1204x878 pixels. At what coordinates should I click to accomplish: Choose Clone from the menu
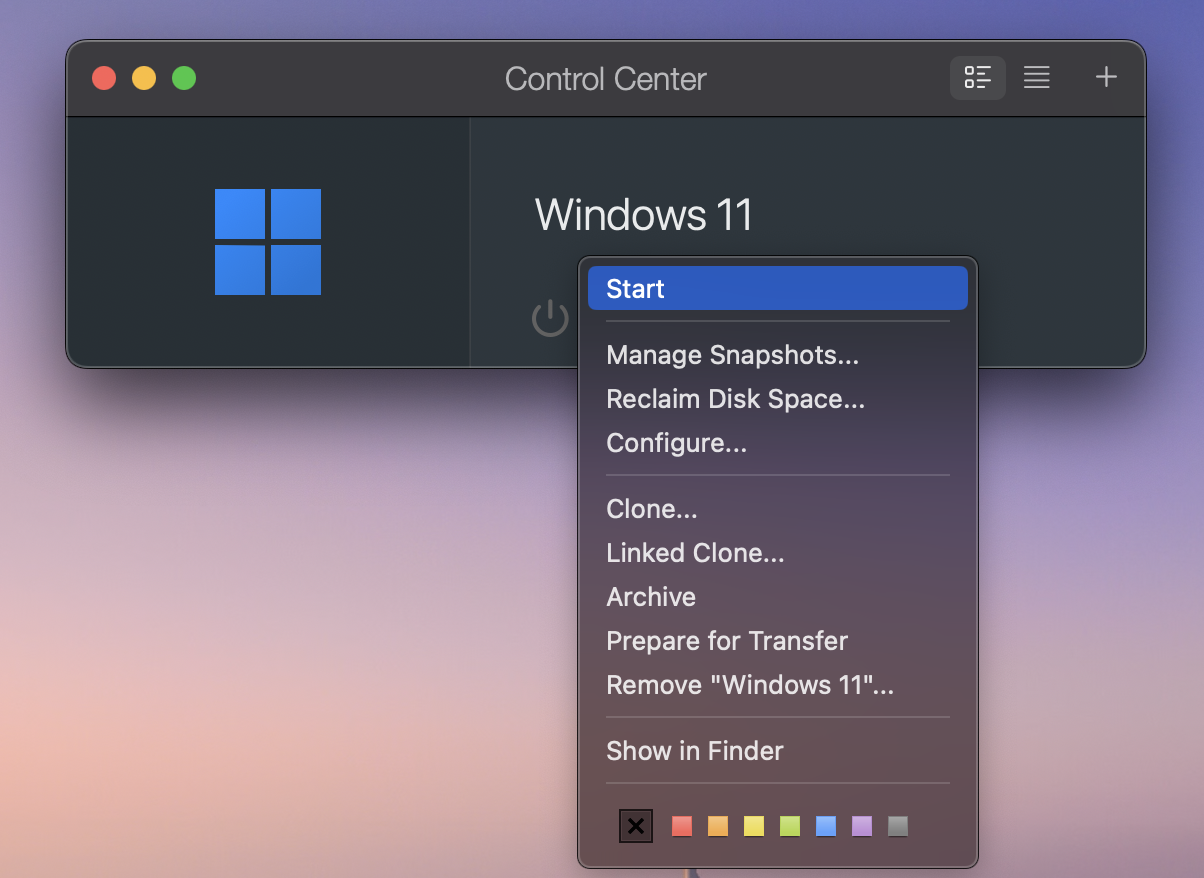(651, 508)
